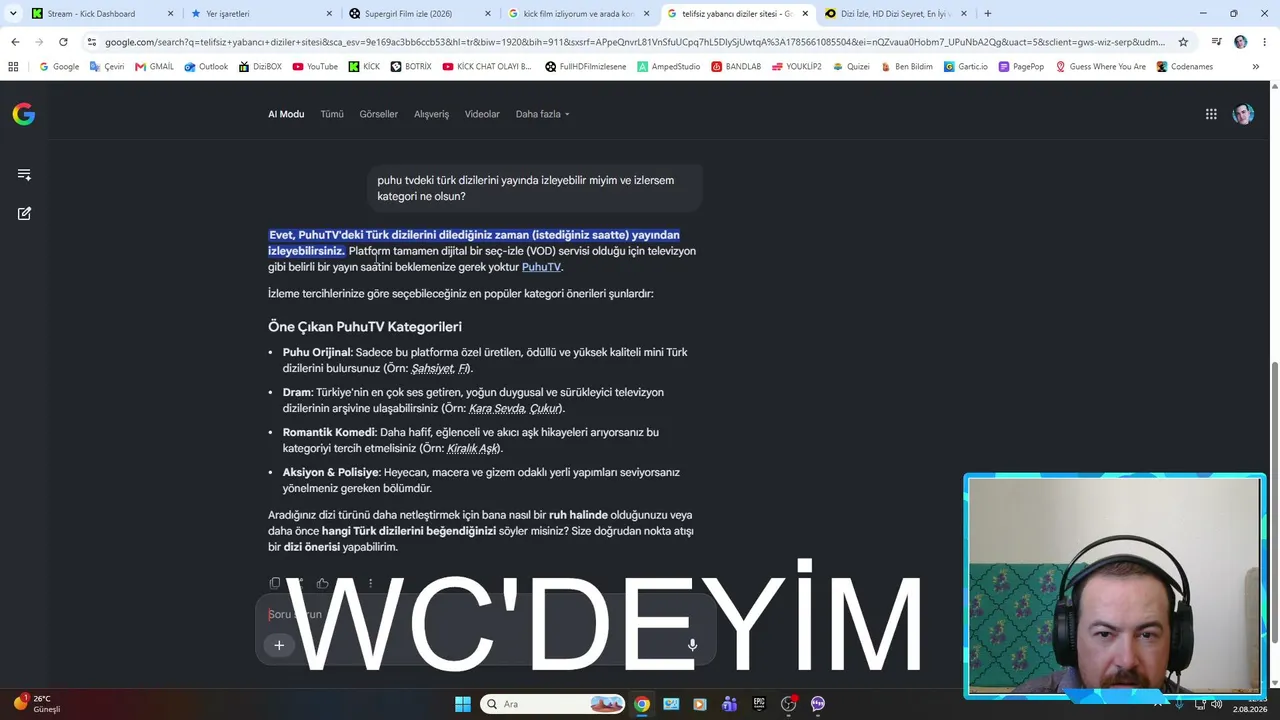Go back to the previous page

click(x=15, y=42)
